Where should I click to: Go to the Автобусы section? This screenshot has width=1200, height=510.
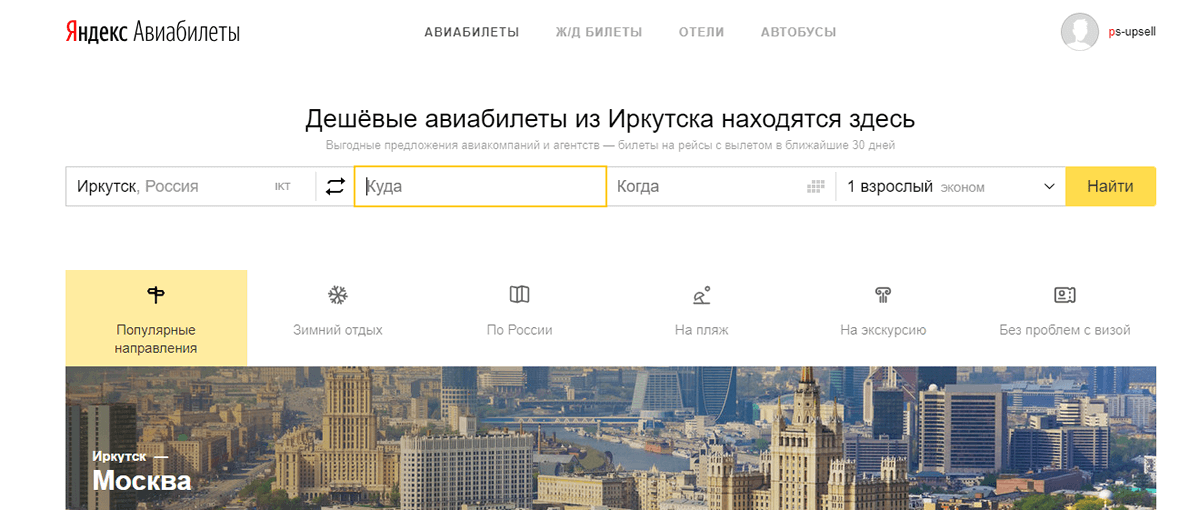798,32
